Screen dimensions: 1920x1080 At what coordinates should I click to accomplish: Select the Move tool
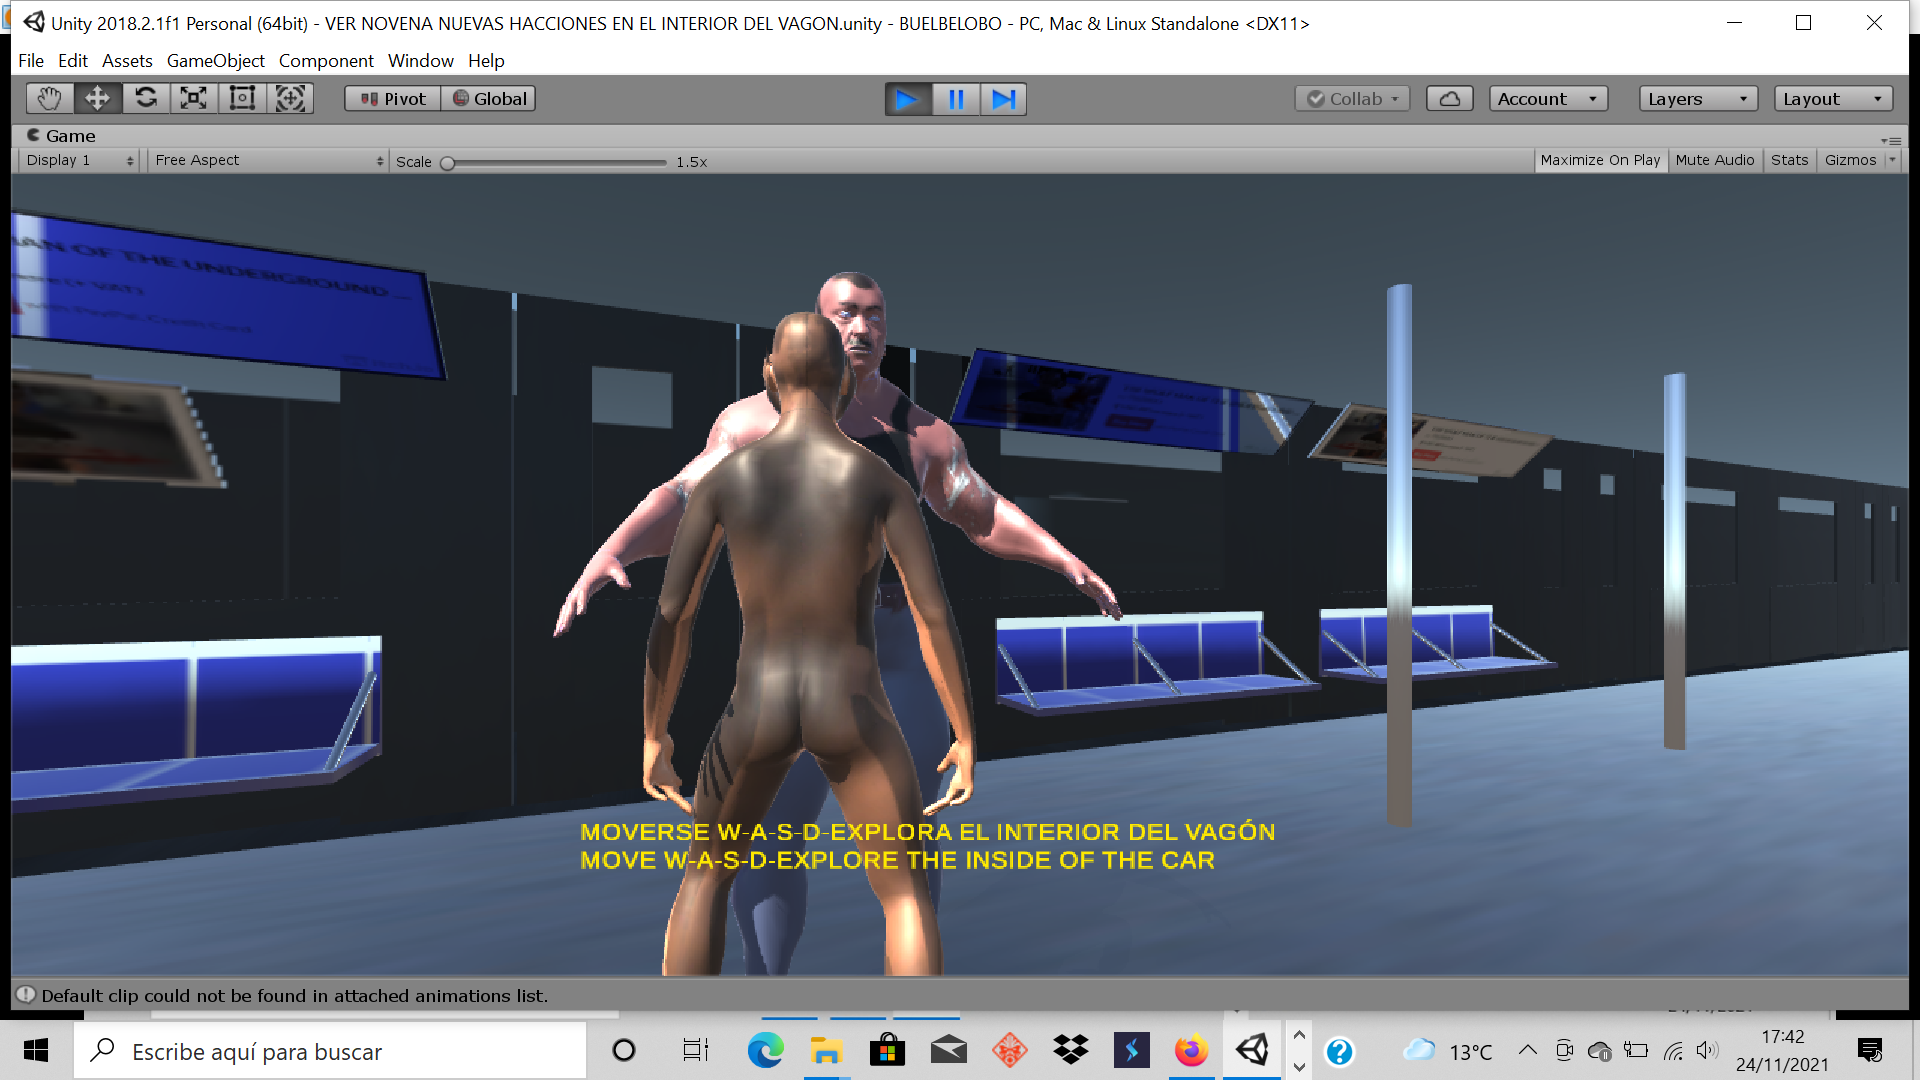tap(97, 98)
